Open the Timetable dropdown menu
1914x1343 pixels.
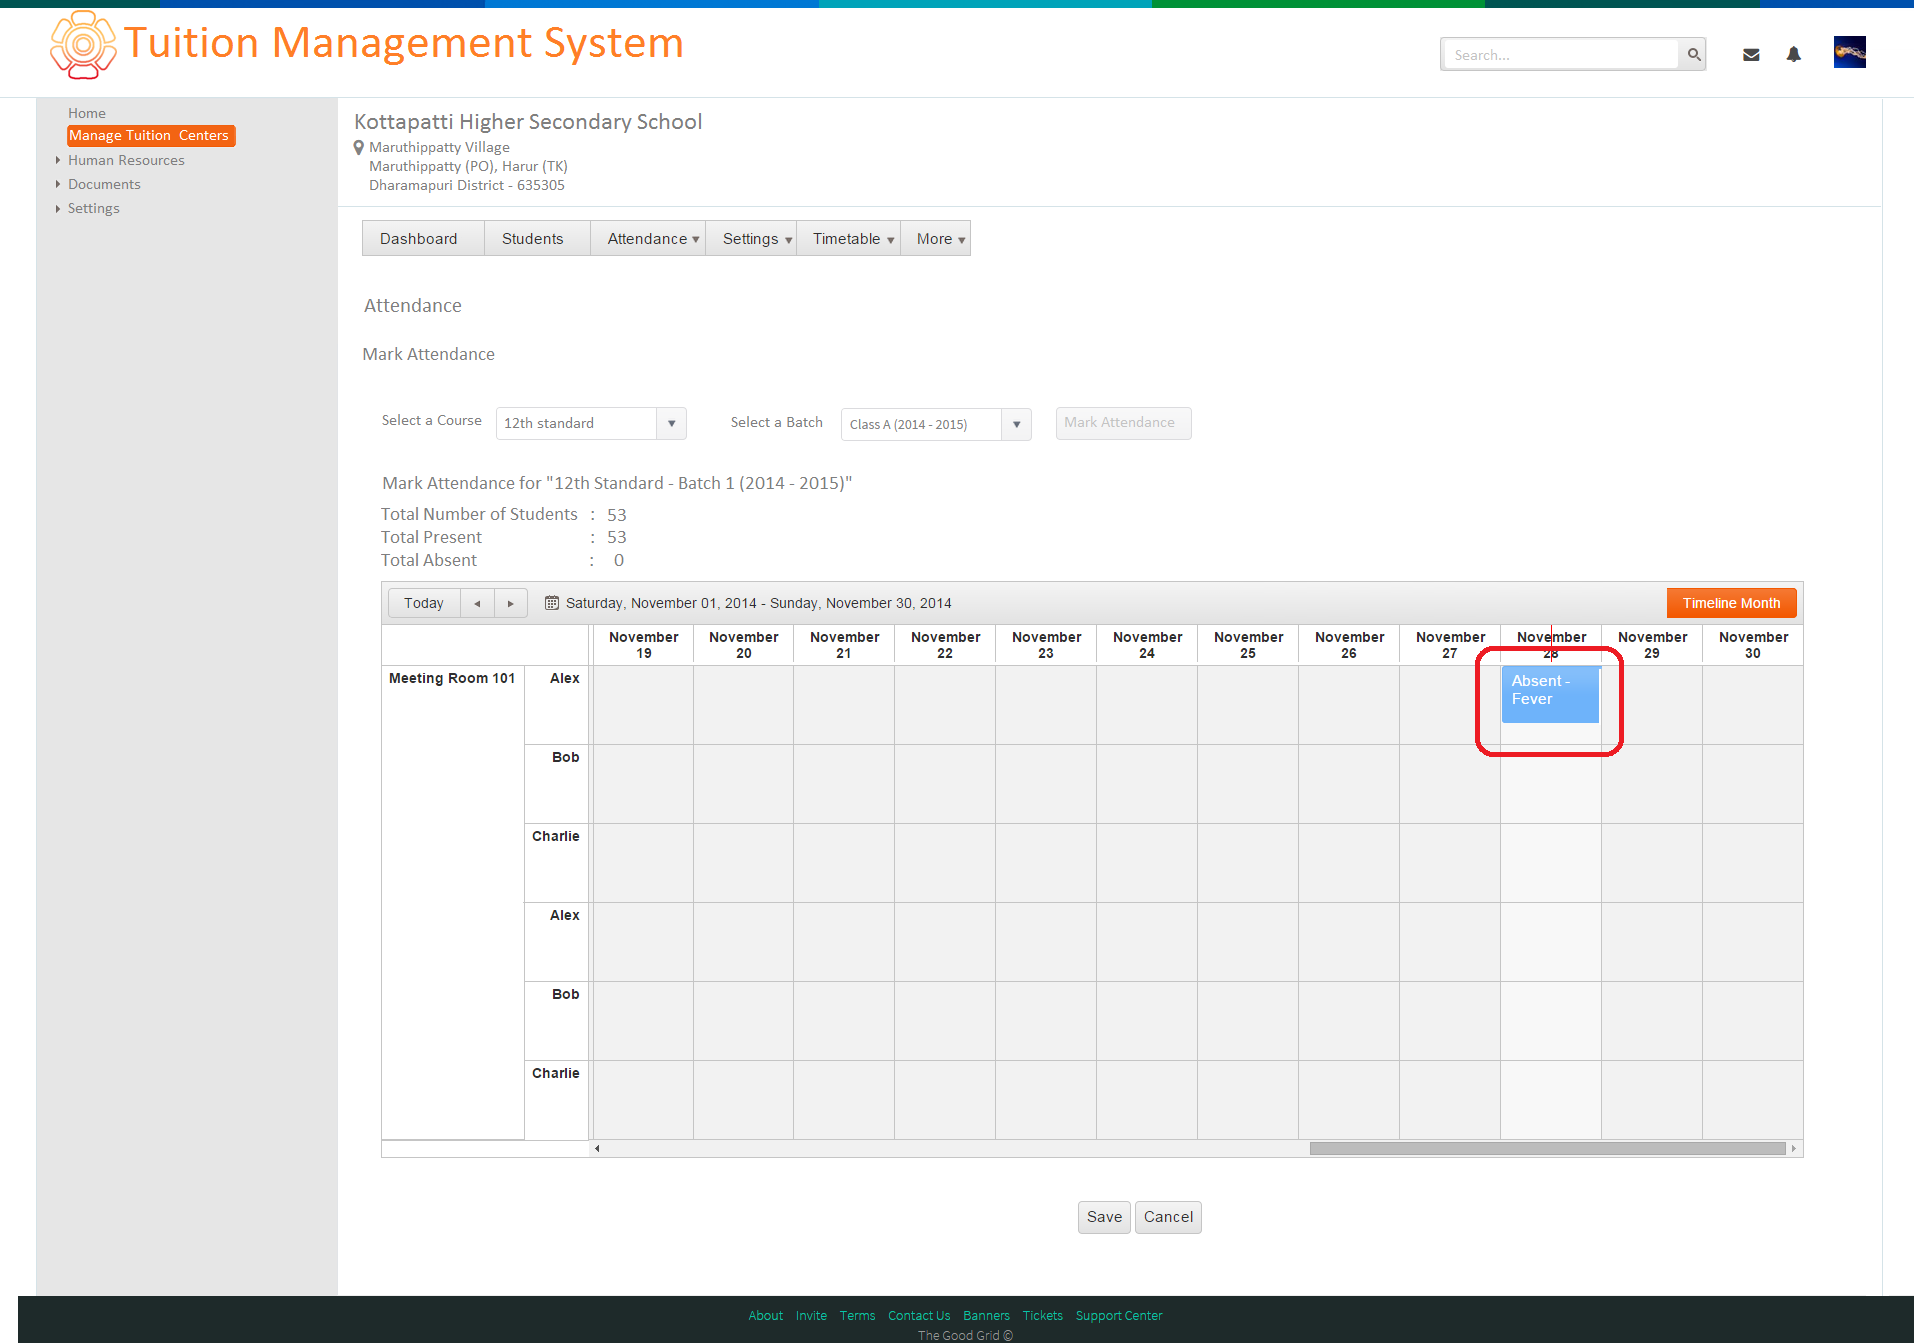tap(848, 238)
